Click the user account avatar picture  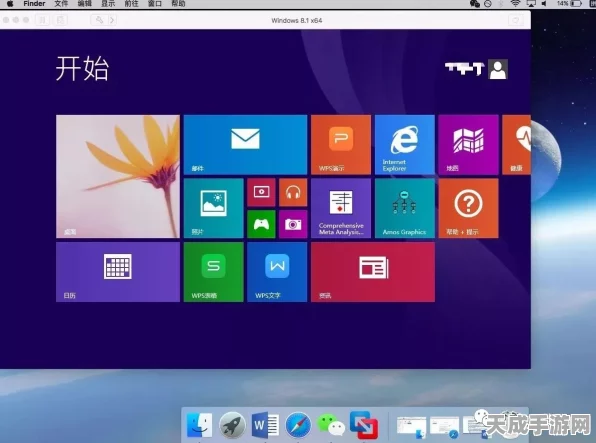[x=498, y=69]
